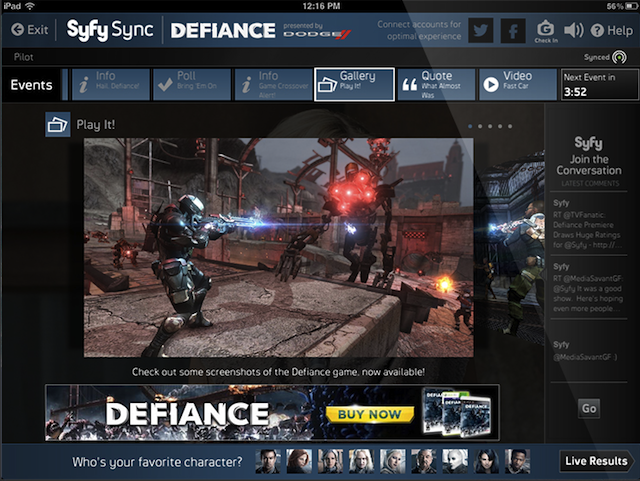
Task: Tap the main Defiance game screenshot
Action: point(279,247)
